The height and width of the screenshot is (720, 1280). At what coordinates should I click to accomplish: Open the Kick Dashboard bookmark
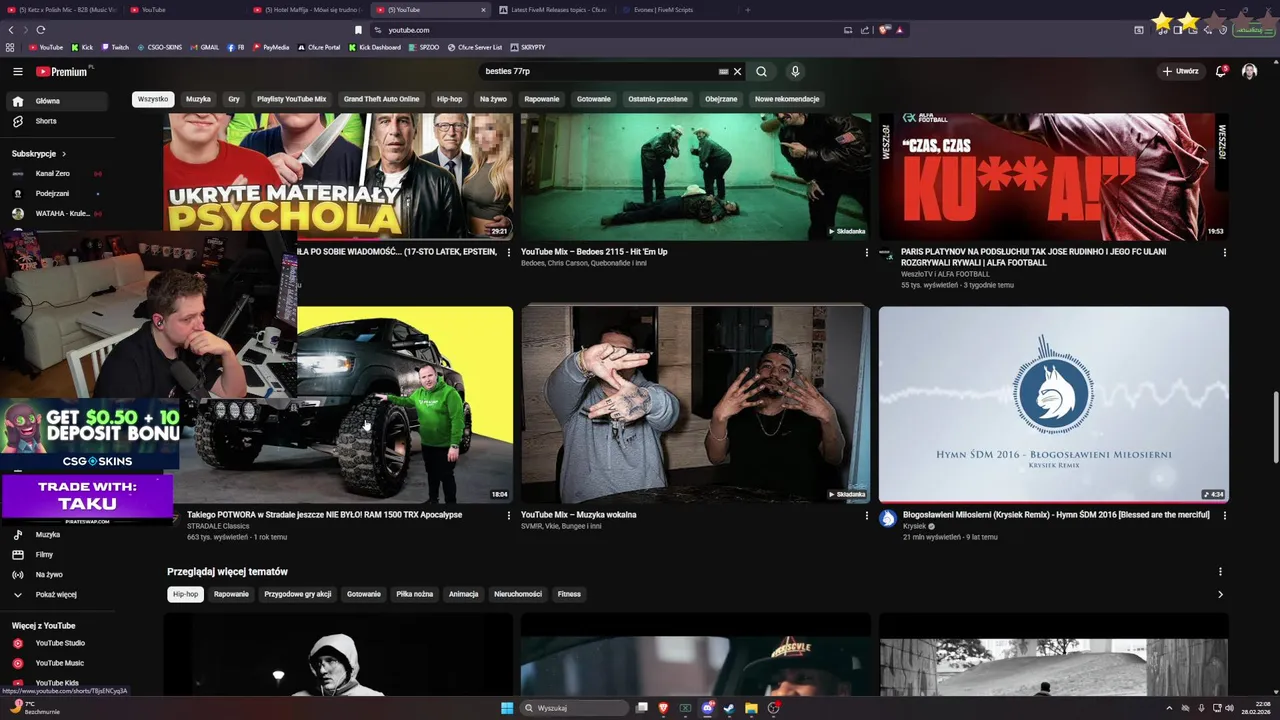(374, 47)
